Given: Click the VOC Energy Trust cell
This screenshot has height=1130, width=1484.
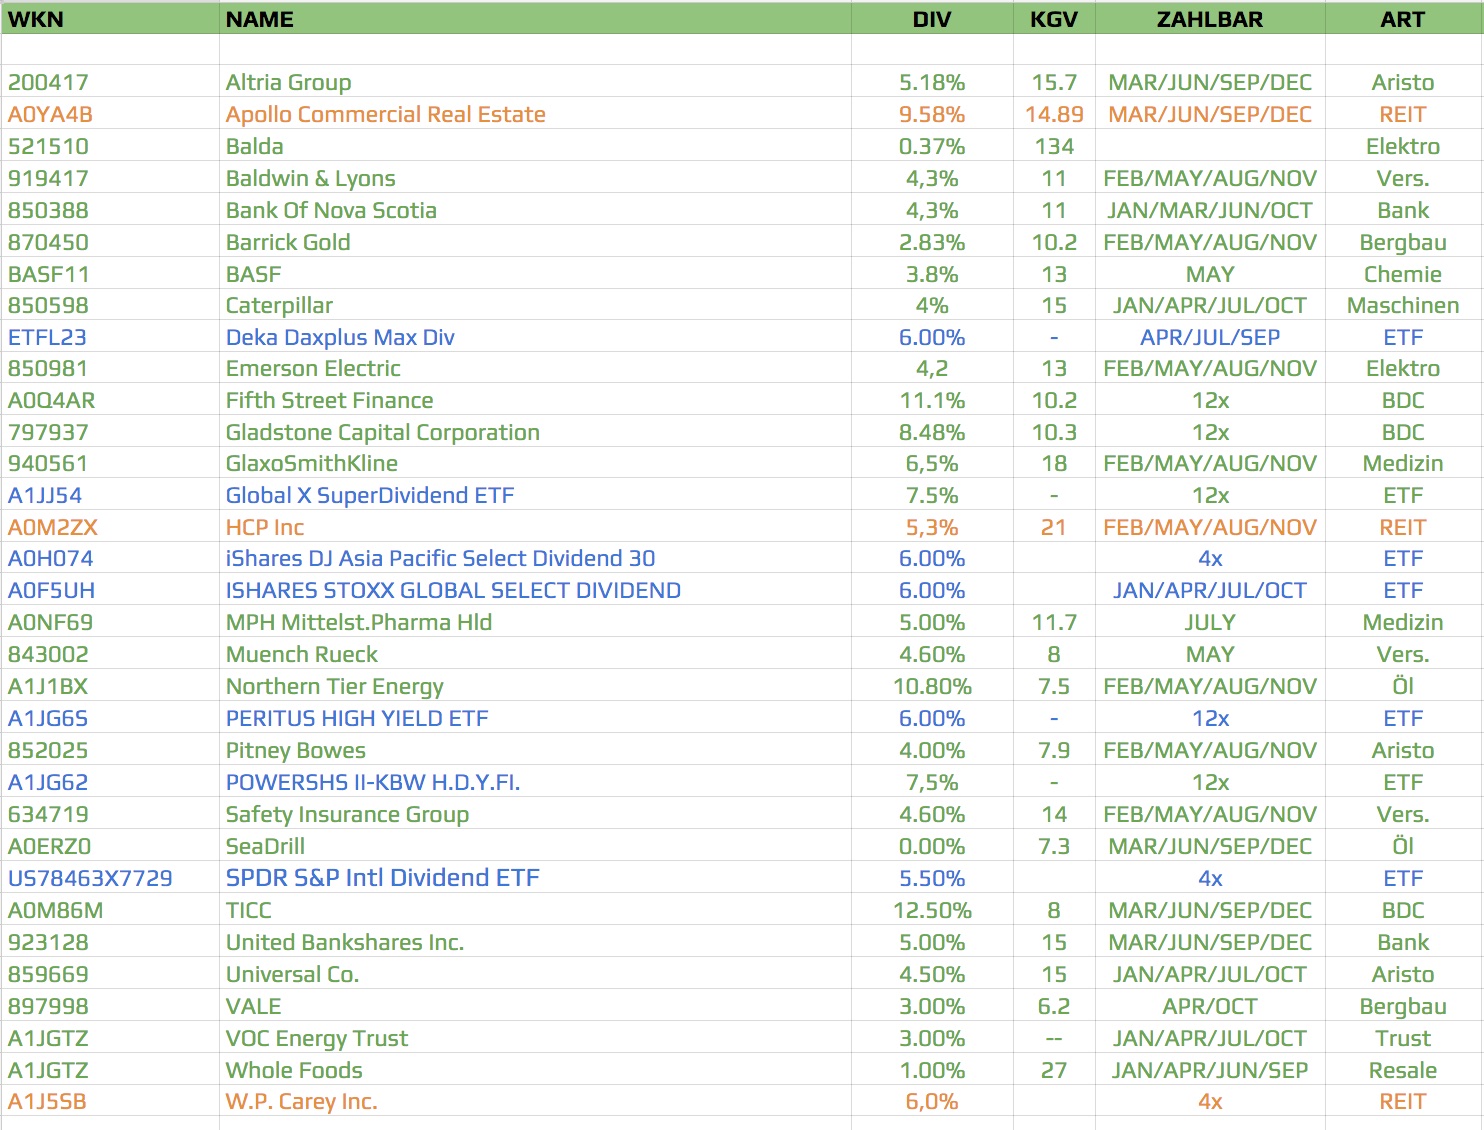Looking at the screenshot, I should coord(535,1038).
